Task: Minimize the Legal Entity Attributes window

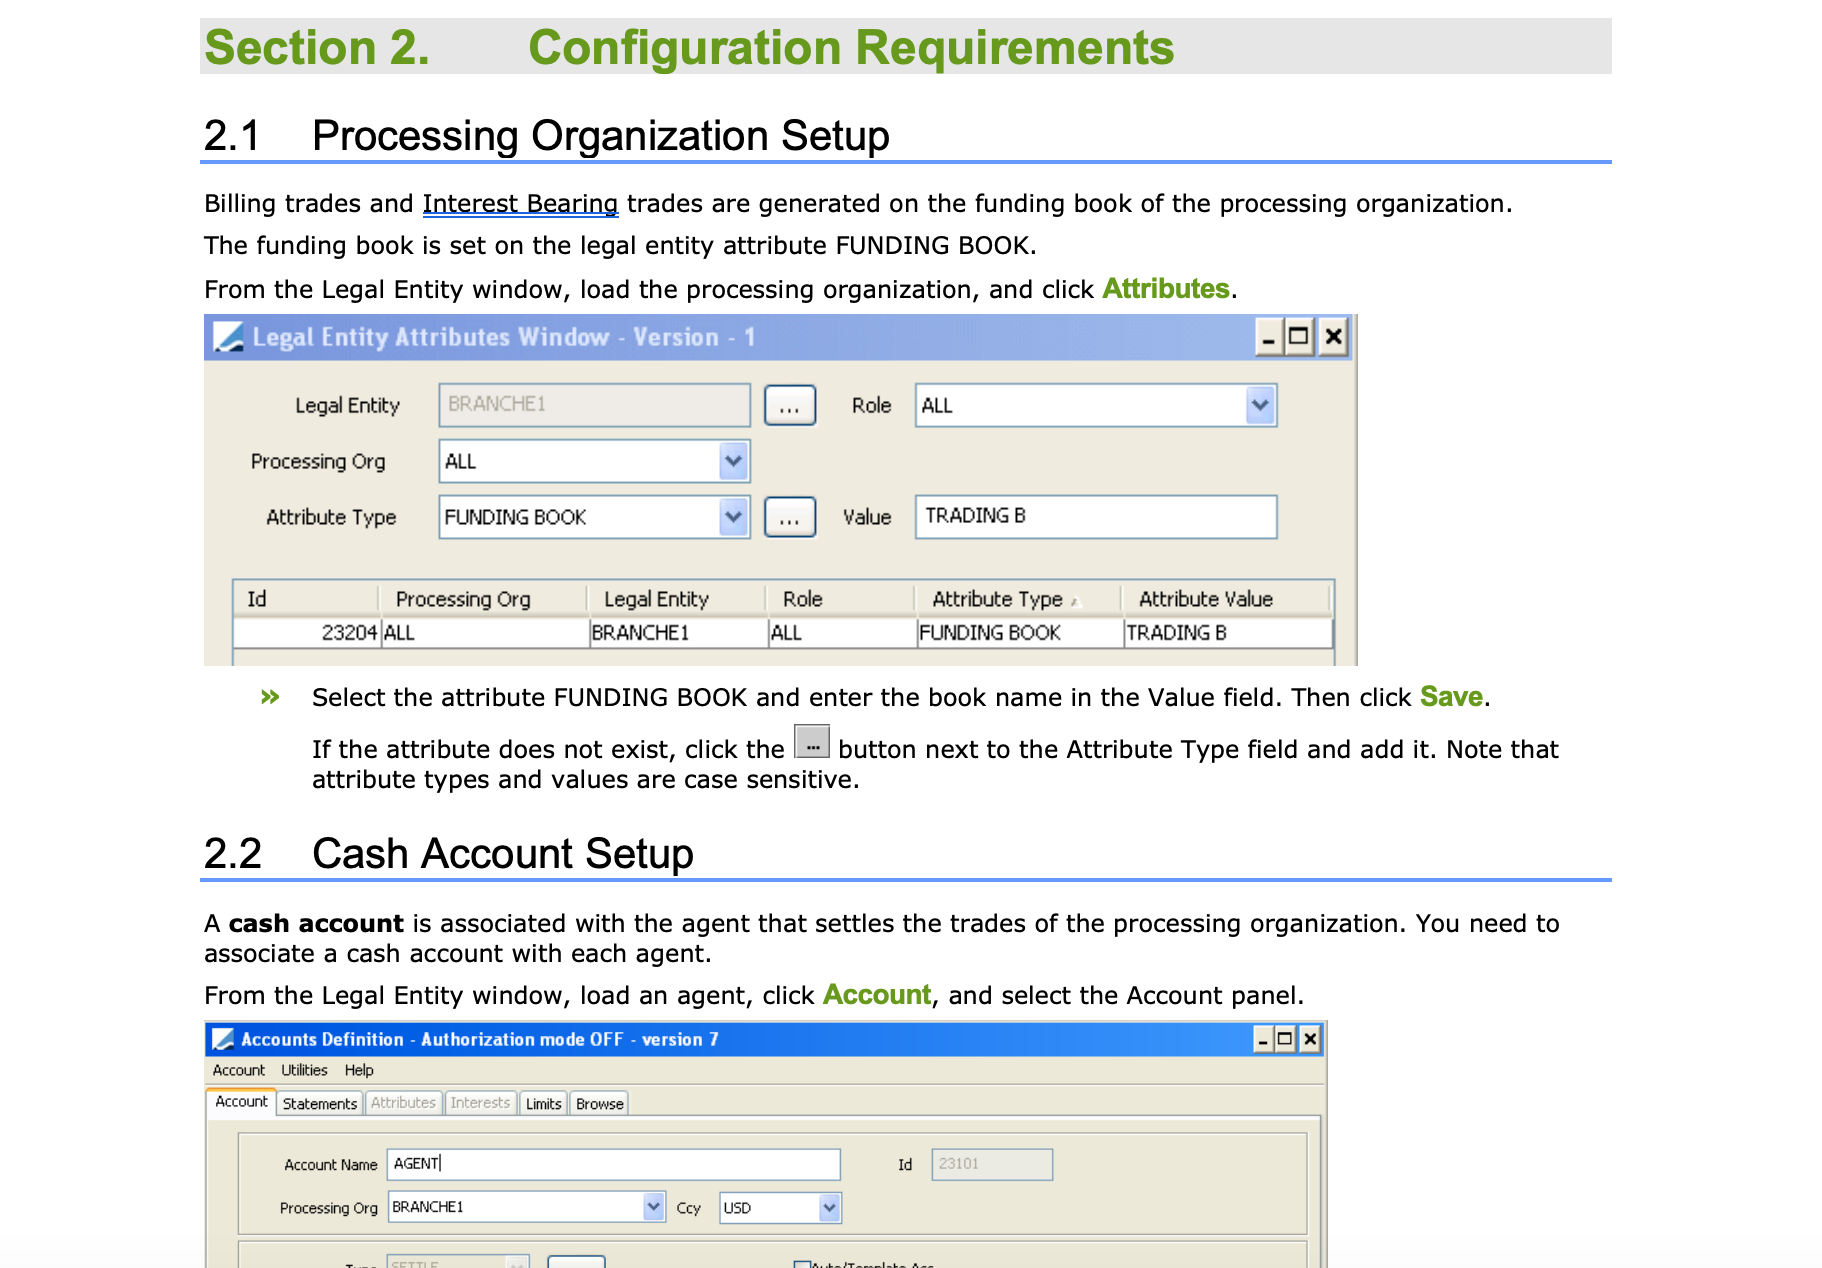Action: [1268, 337]
